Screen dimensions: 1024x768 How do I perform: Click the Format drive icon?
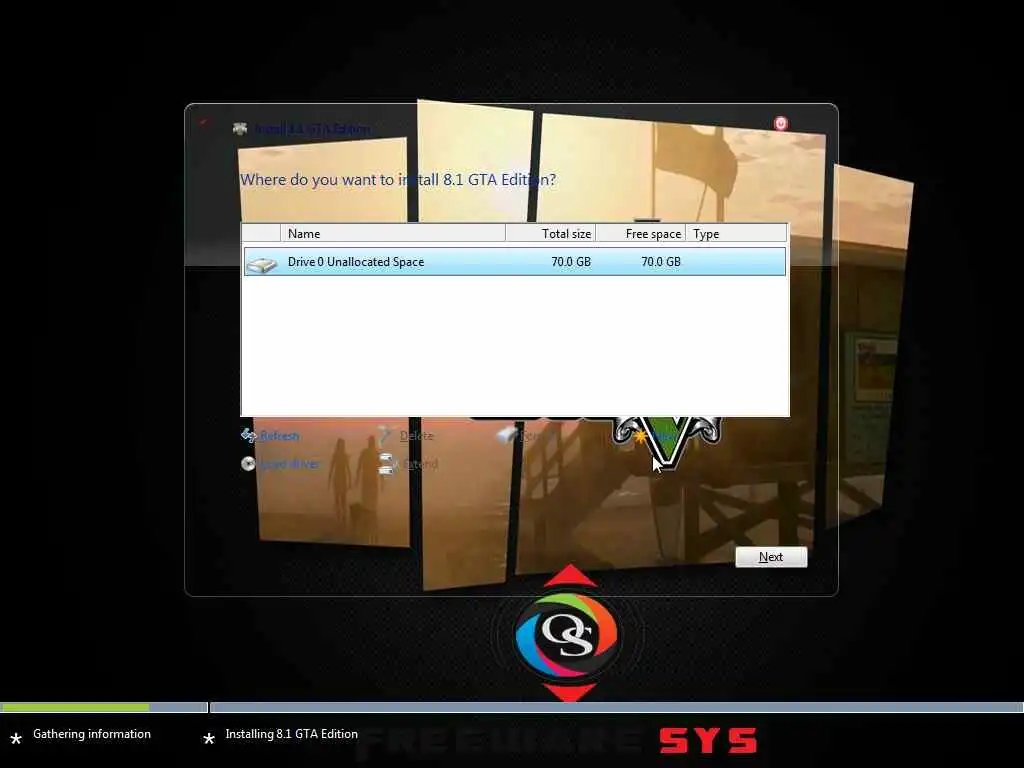tap(507, 435)
